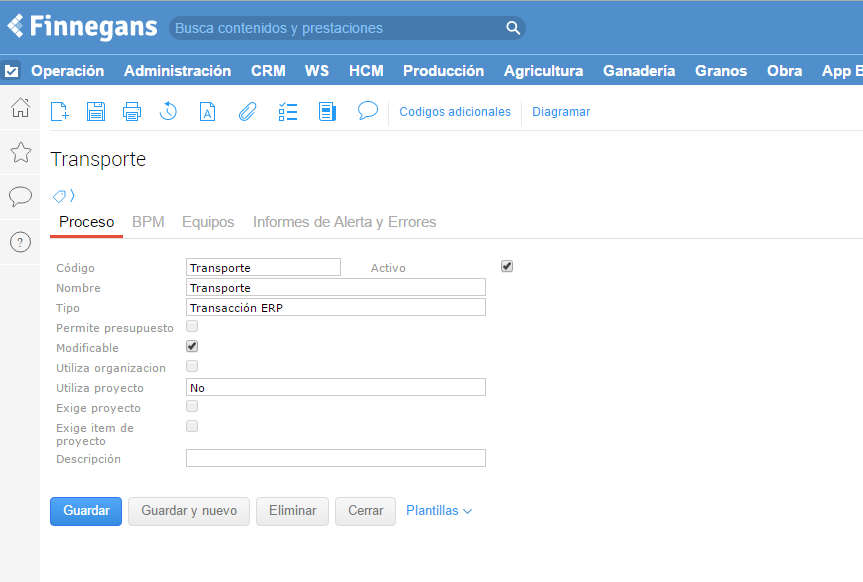Toggle the Activo checkbox
The image size is (863, 582).
pos(507,266)
